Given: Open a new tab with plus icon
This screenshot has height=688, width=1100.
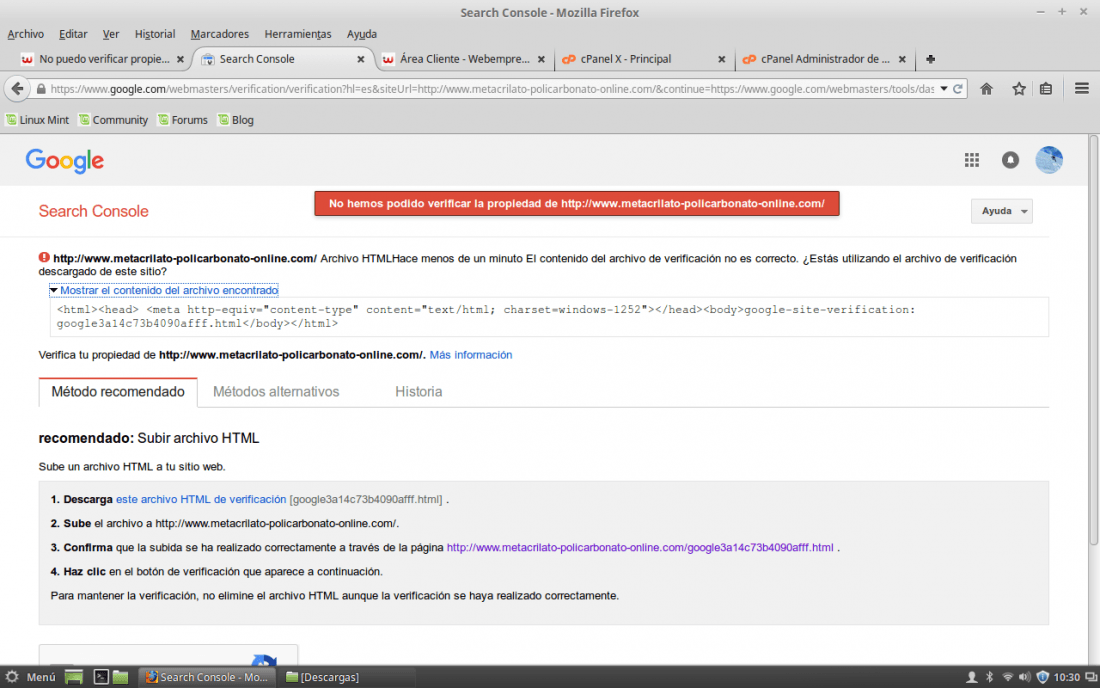Looking at the screenshot, I should coord(930,59).
